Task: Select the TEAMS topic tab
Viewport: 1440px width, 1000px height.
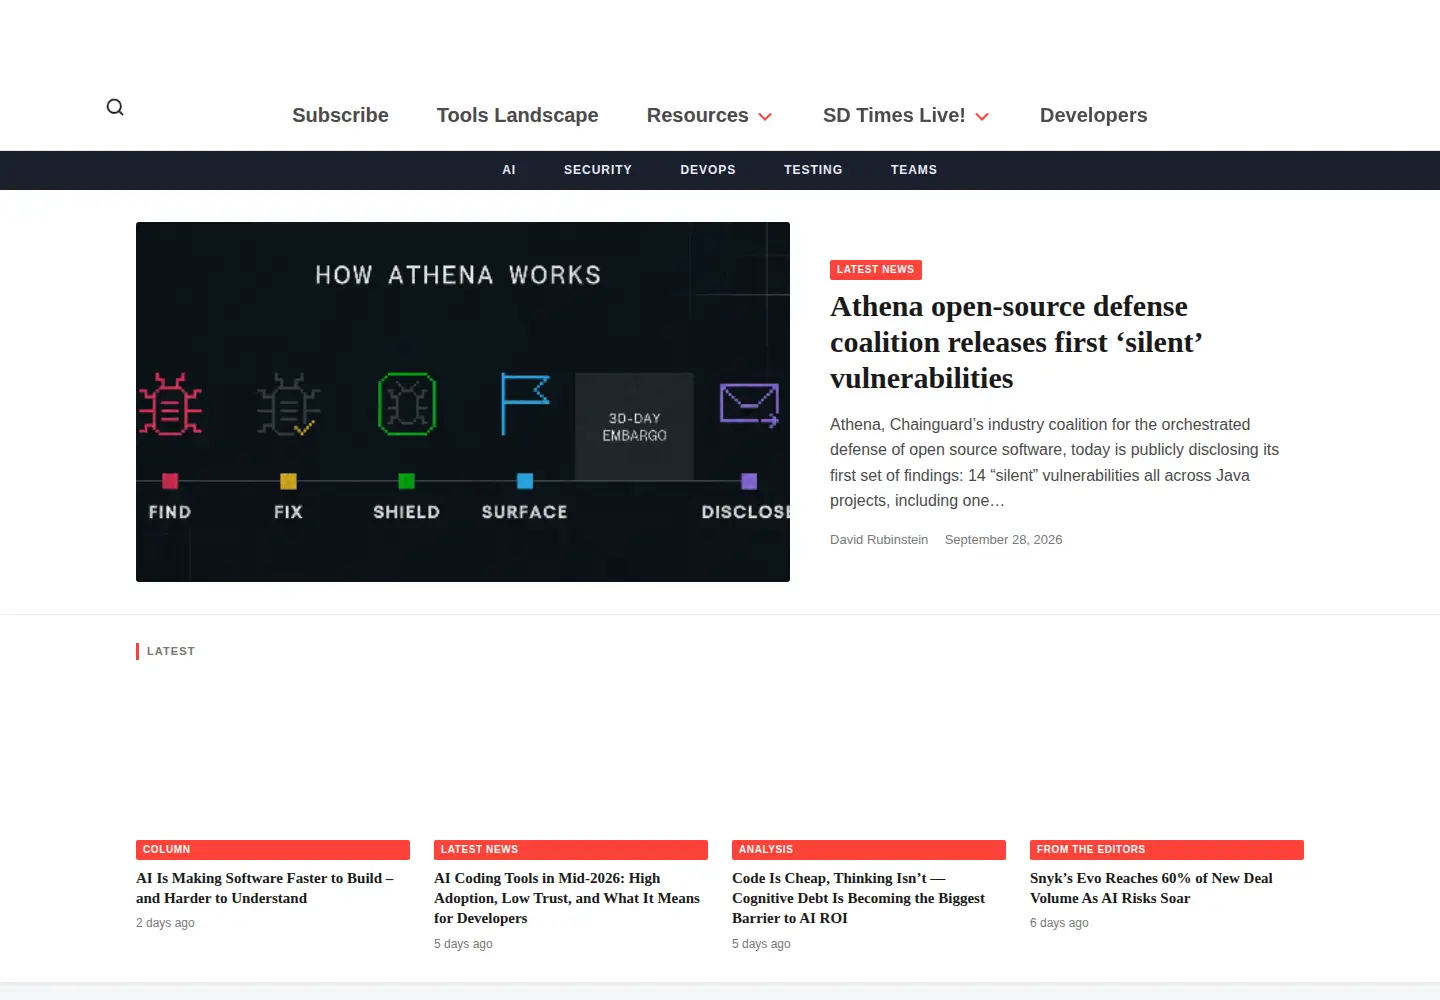Action: point(914,170)
